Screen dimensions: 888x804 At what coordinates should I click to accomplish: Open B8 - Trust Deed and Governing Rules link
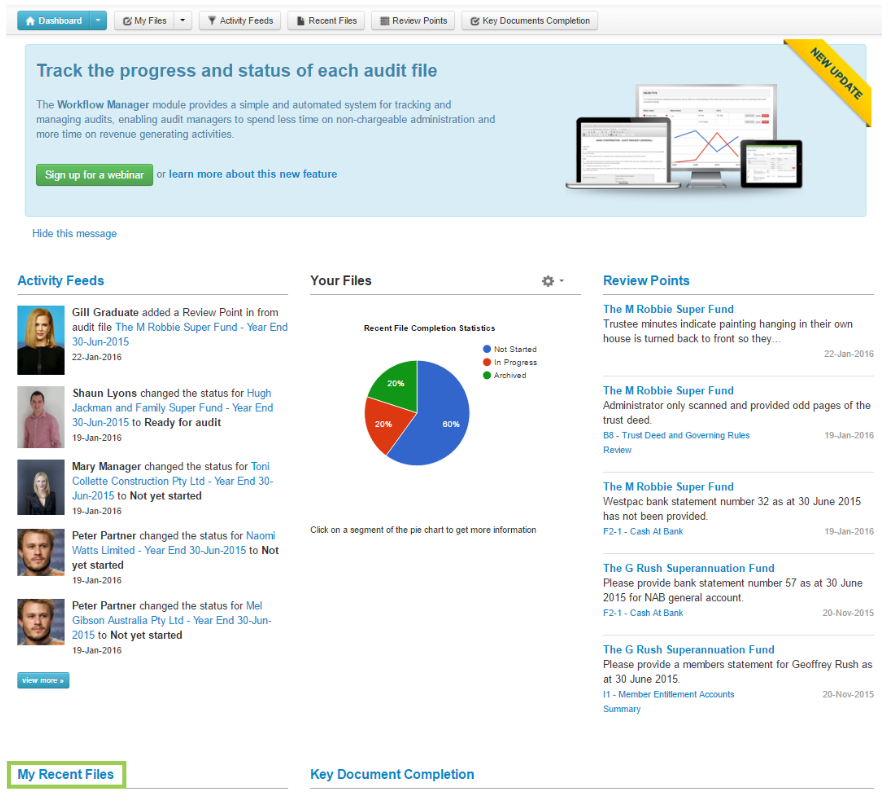click(x=675, y=435)
